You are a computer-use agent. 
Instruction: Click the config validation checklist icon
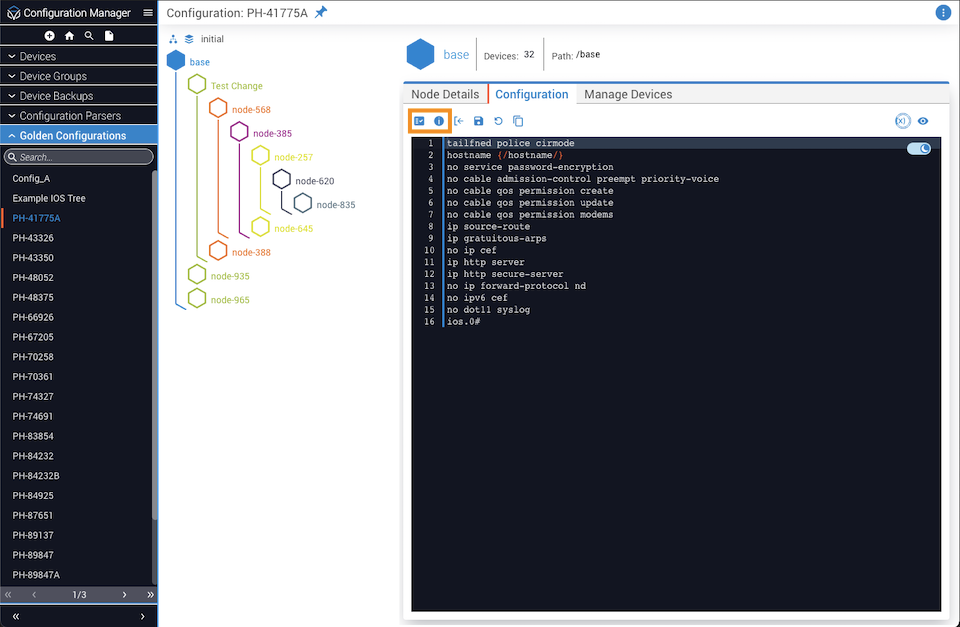click(x=419, y=121)
